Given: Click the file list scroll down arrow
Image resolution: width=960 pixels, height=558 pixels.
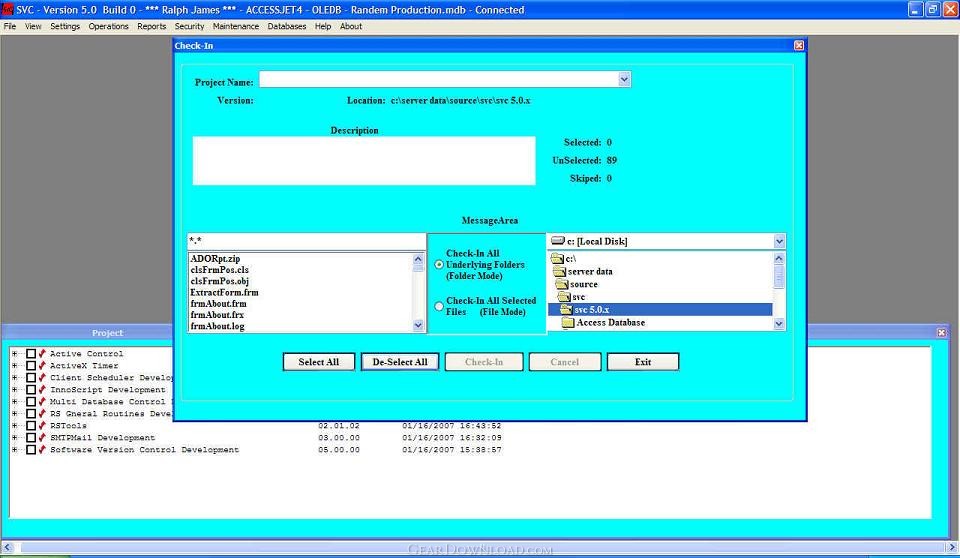Looking at the screenshot, I should pyautogui.click(x=418, y=325).
